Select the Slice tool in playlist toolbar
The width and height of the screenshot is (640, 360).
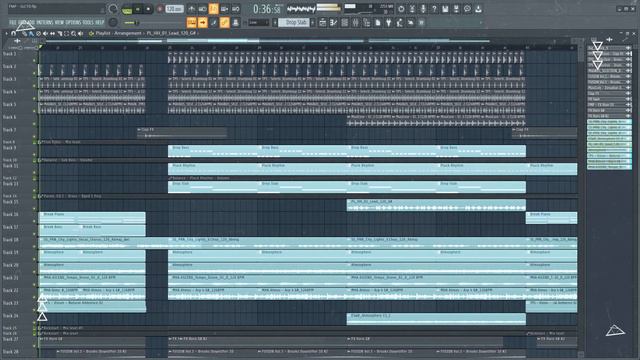pyautogui.click(x=60, y=33)
